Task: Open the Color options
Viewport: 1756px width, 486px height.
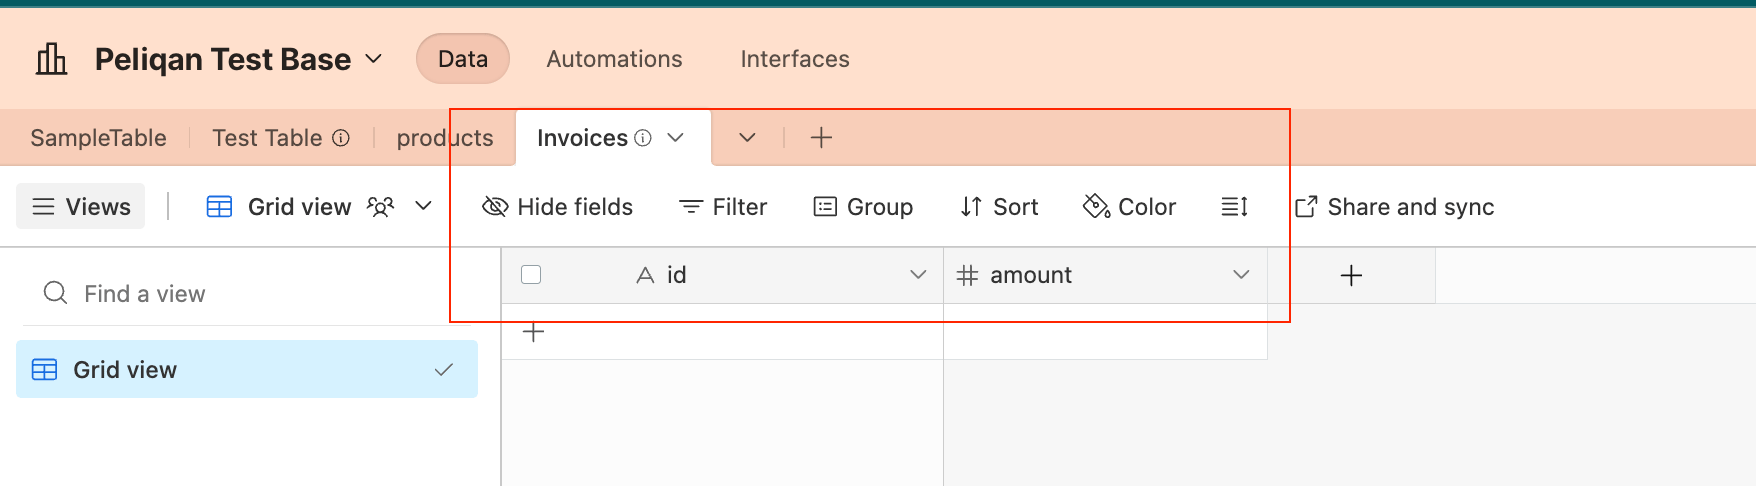Action: [x=1129, y=207]
